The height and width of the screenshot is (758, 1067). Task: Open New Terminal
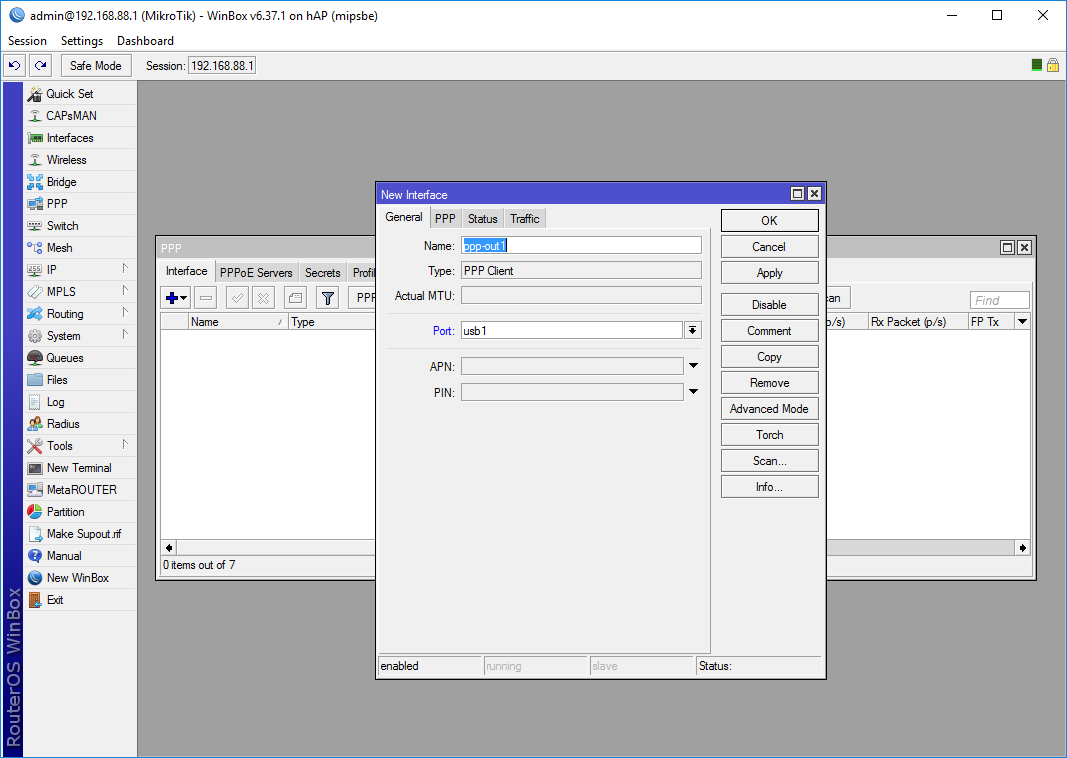(79, 468)
